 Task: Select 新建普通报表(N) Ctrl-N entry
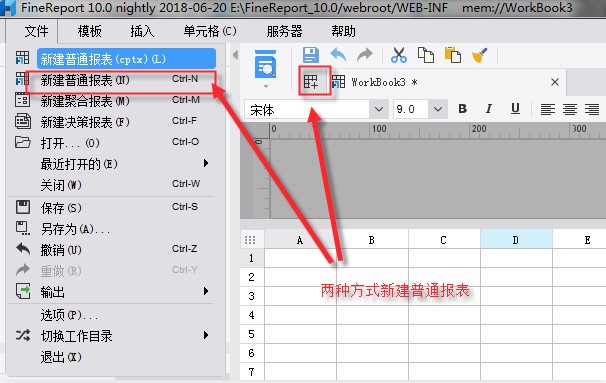pyautogui.click(x=114, y=80)
